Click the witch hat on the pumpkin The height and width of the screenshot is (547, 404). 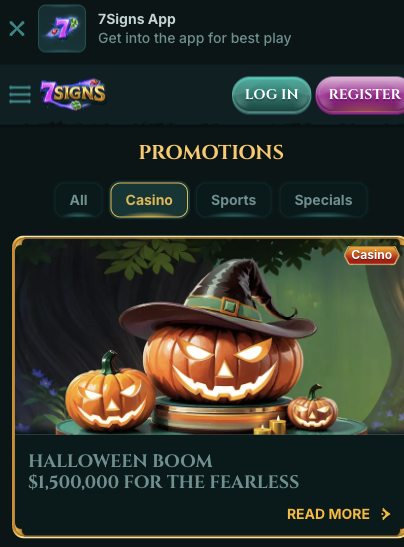(x=218, y=302)
